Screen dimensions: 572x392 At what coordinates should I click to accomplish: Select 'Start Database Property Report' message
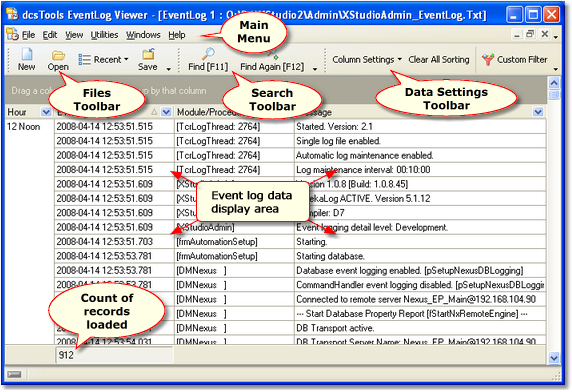pos(420,314)
